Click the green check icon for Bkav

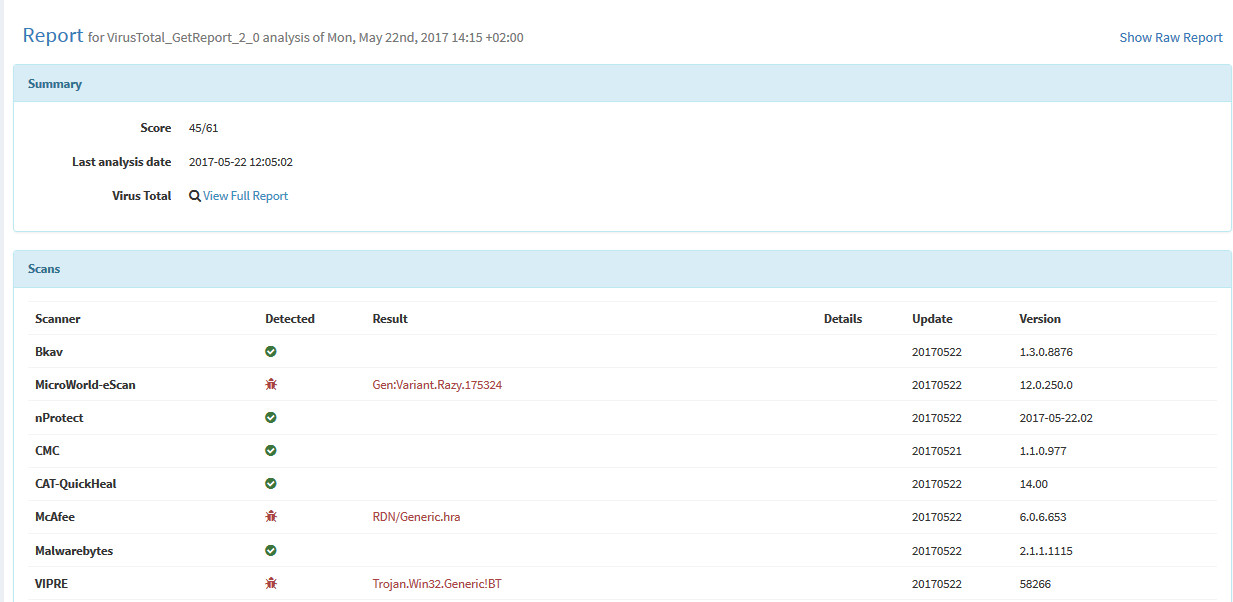tap(271, 352)
